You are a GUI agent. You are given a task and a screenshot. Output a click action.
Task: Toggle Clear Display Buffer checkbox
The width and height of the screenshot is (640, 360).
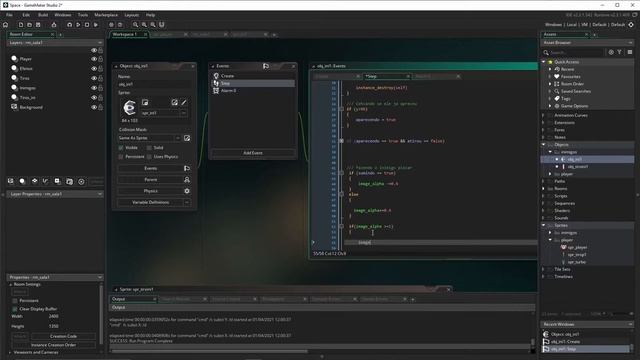tap(15, 309)
